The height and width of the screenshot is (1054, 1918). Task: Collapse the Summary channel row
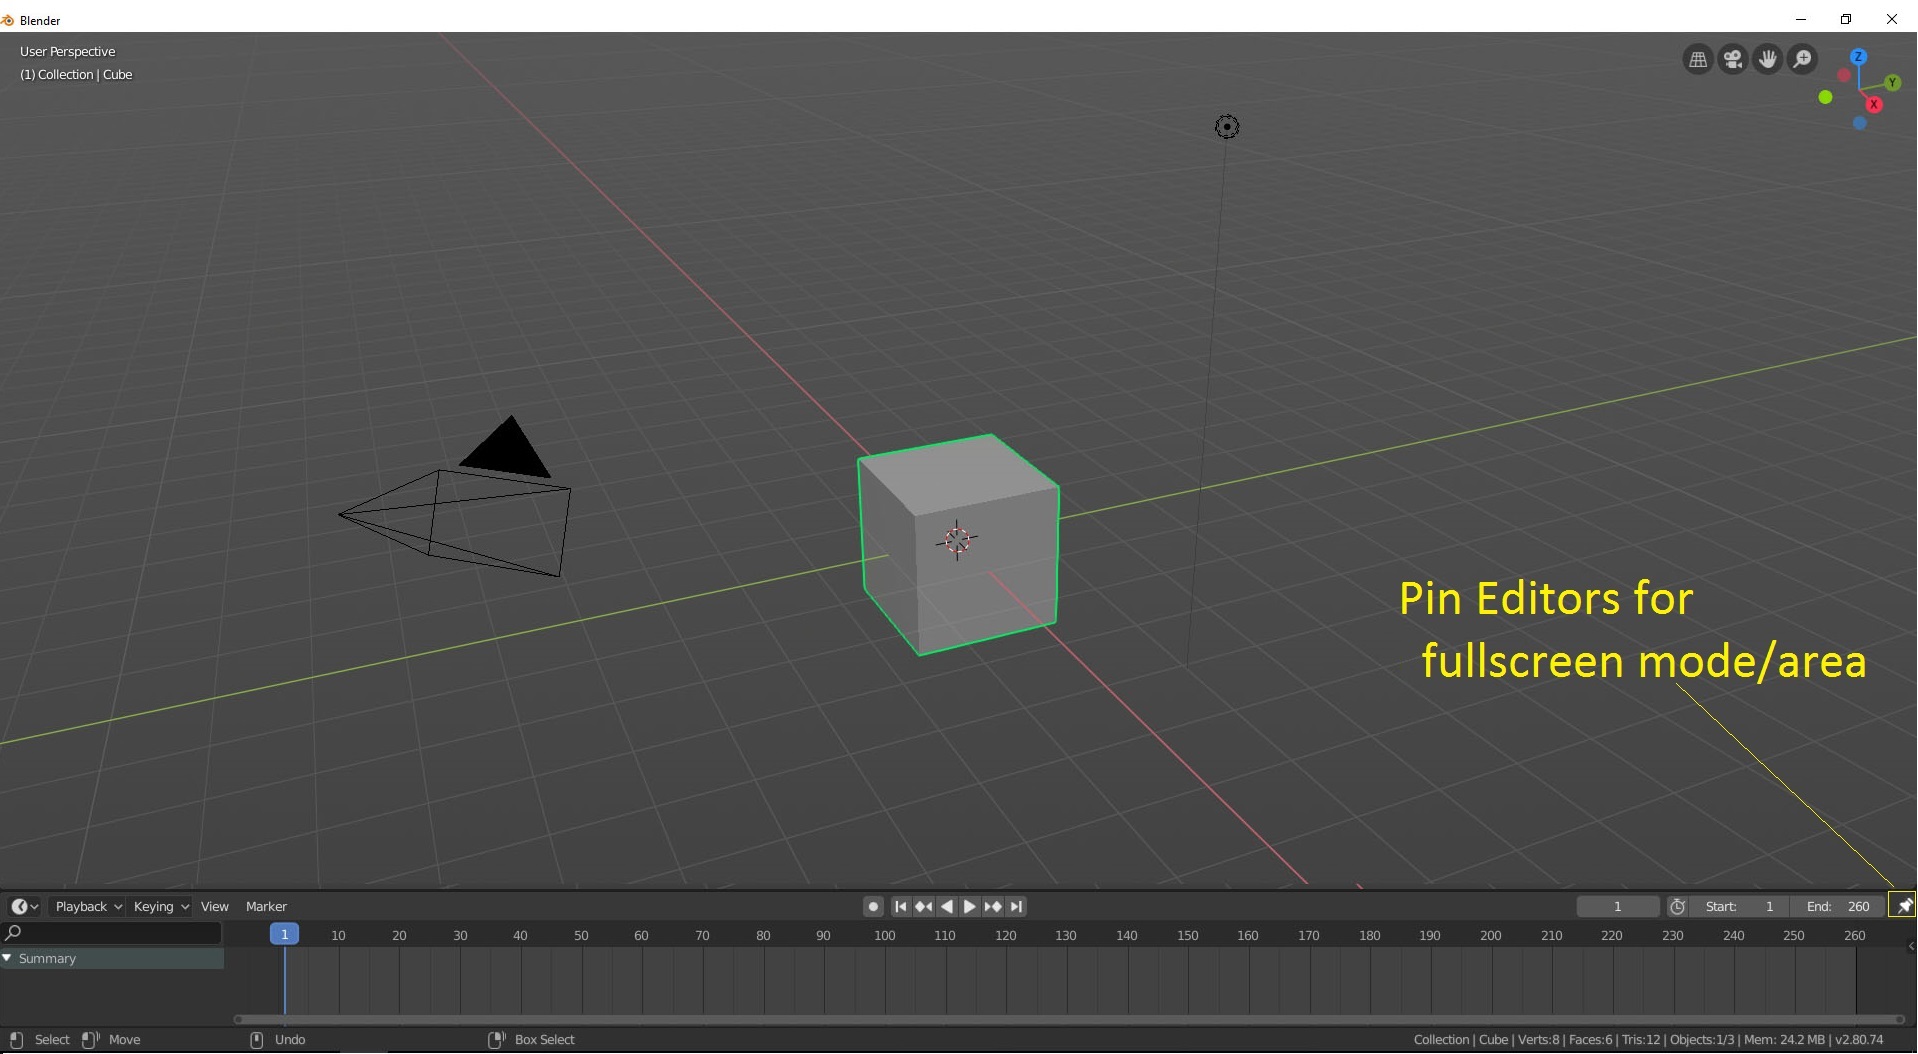pos(7,958)
